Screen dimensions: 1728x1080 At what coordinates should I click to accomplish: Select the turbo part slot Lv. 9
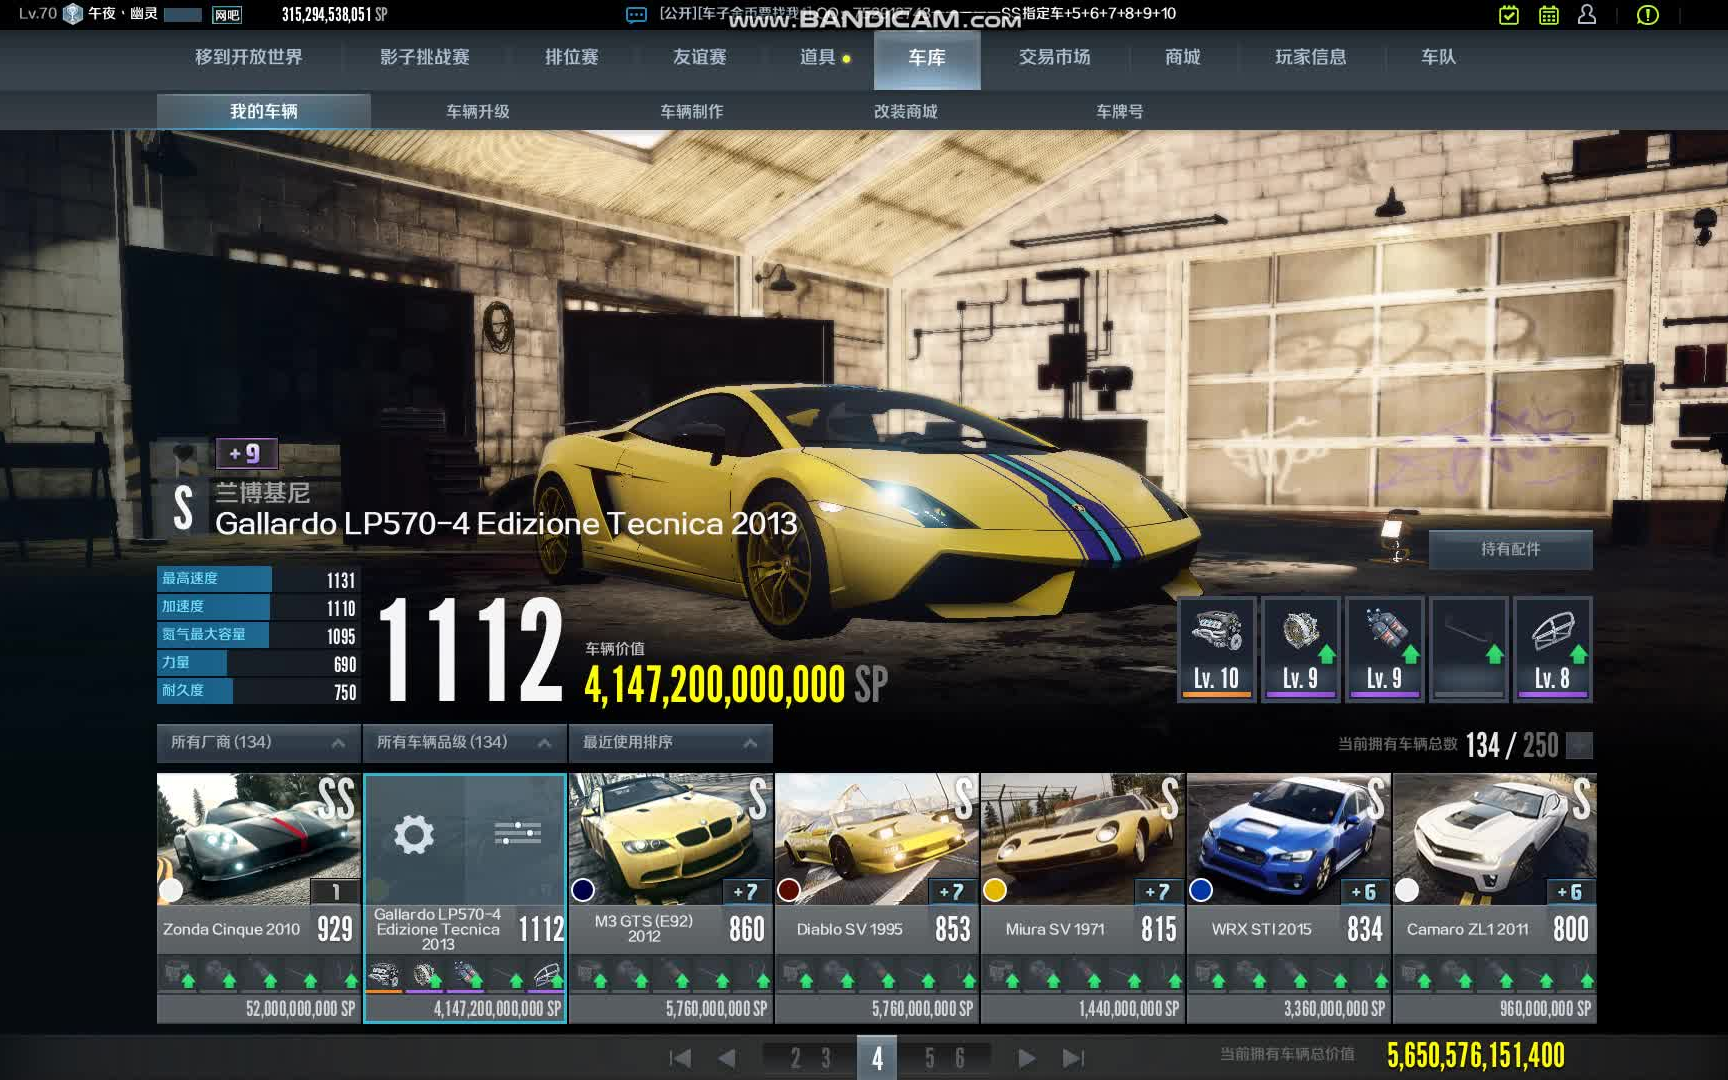pos(1300,649)
